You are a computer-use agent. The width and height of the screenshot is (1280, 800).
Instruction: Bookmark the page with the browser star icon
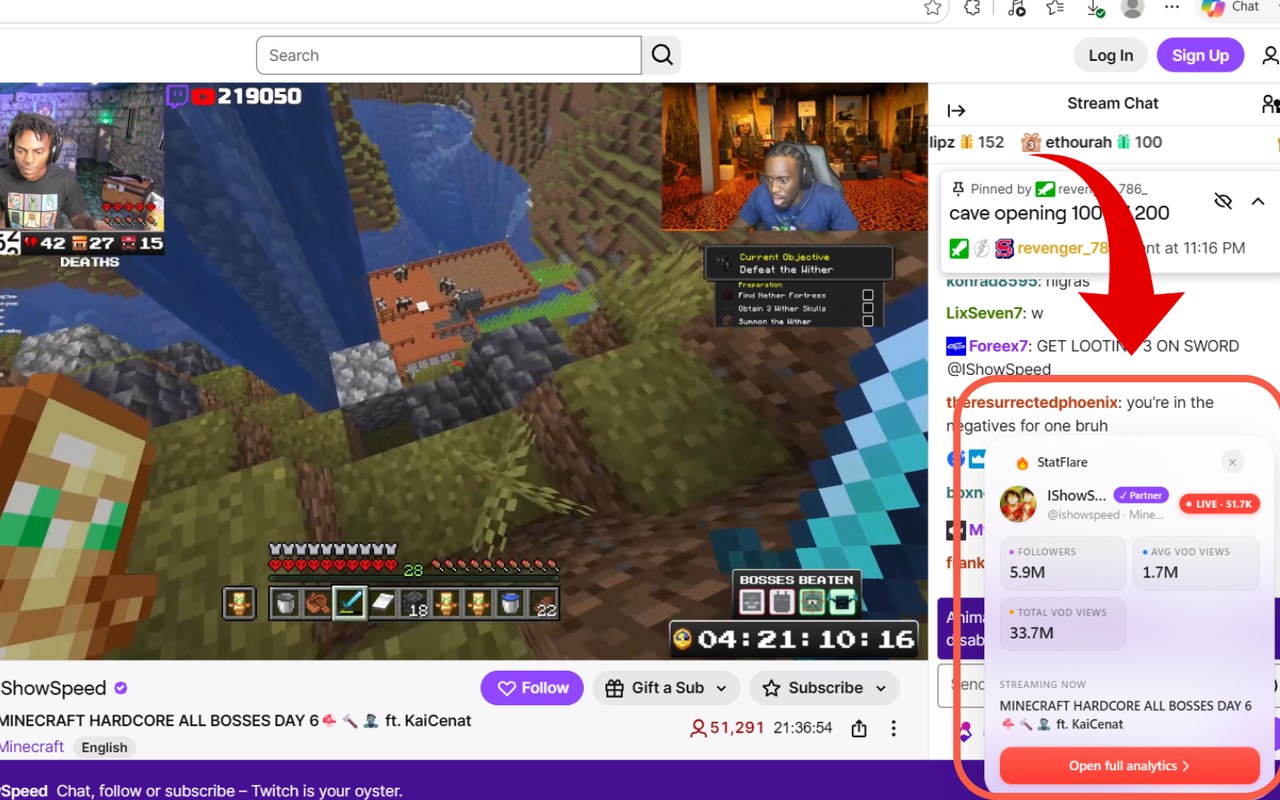[933, 8]
